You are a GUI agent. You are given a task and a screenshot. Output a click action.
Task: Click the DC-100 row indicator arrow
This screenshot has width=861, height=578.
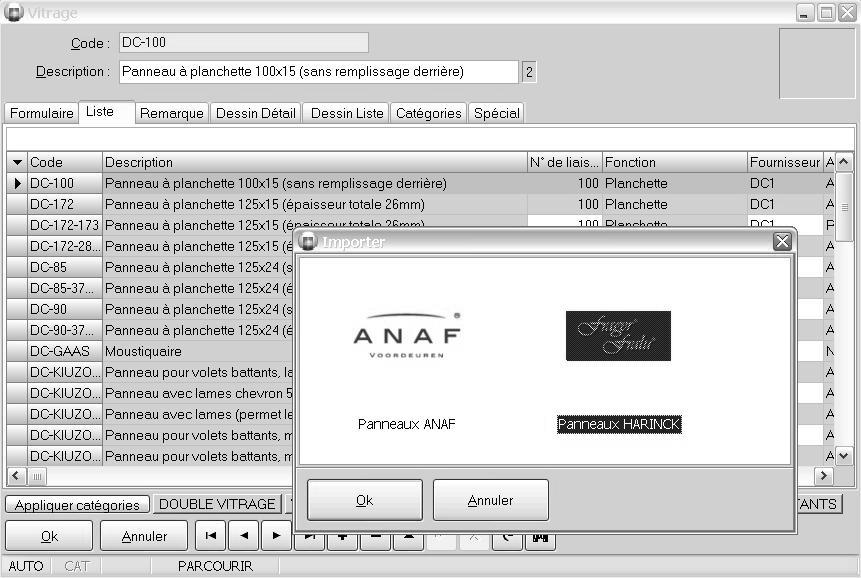pos(17,183)
